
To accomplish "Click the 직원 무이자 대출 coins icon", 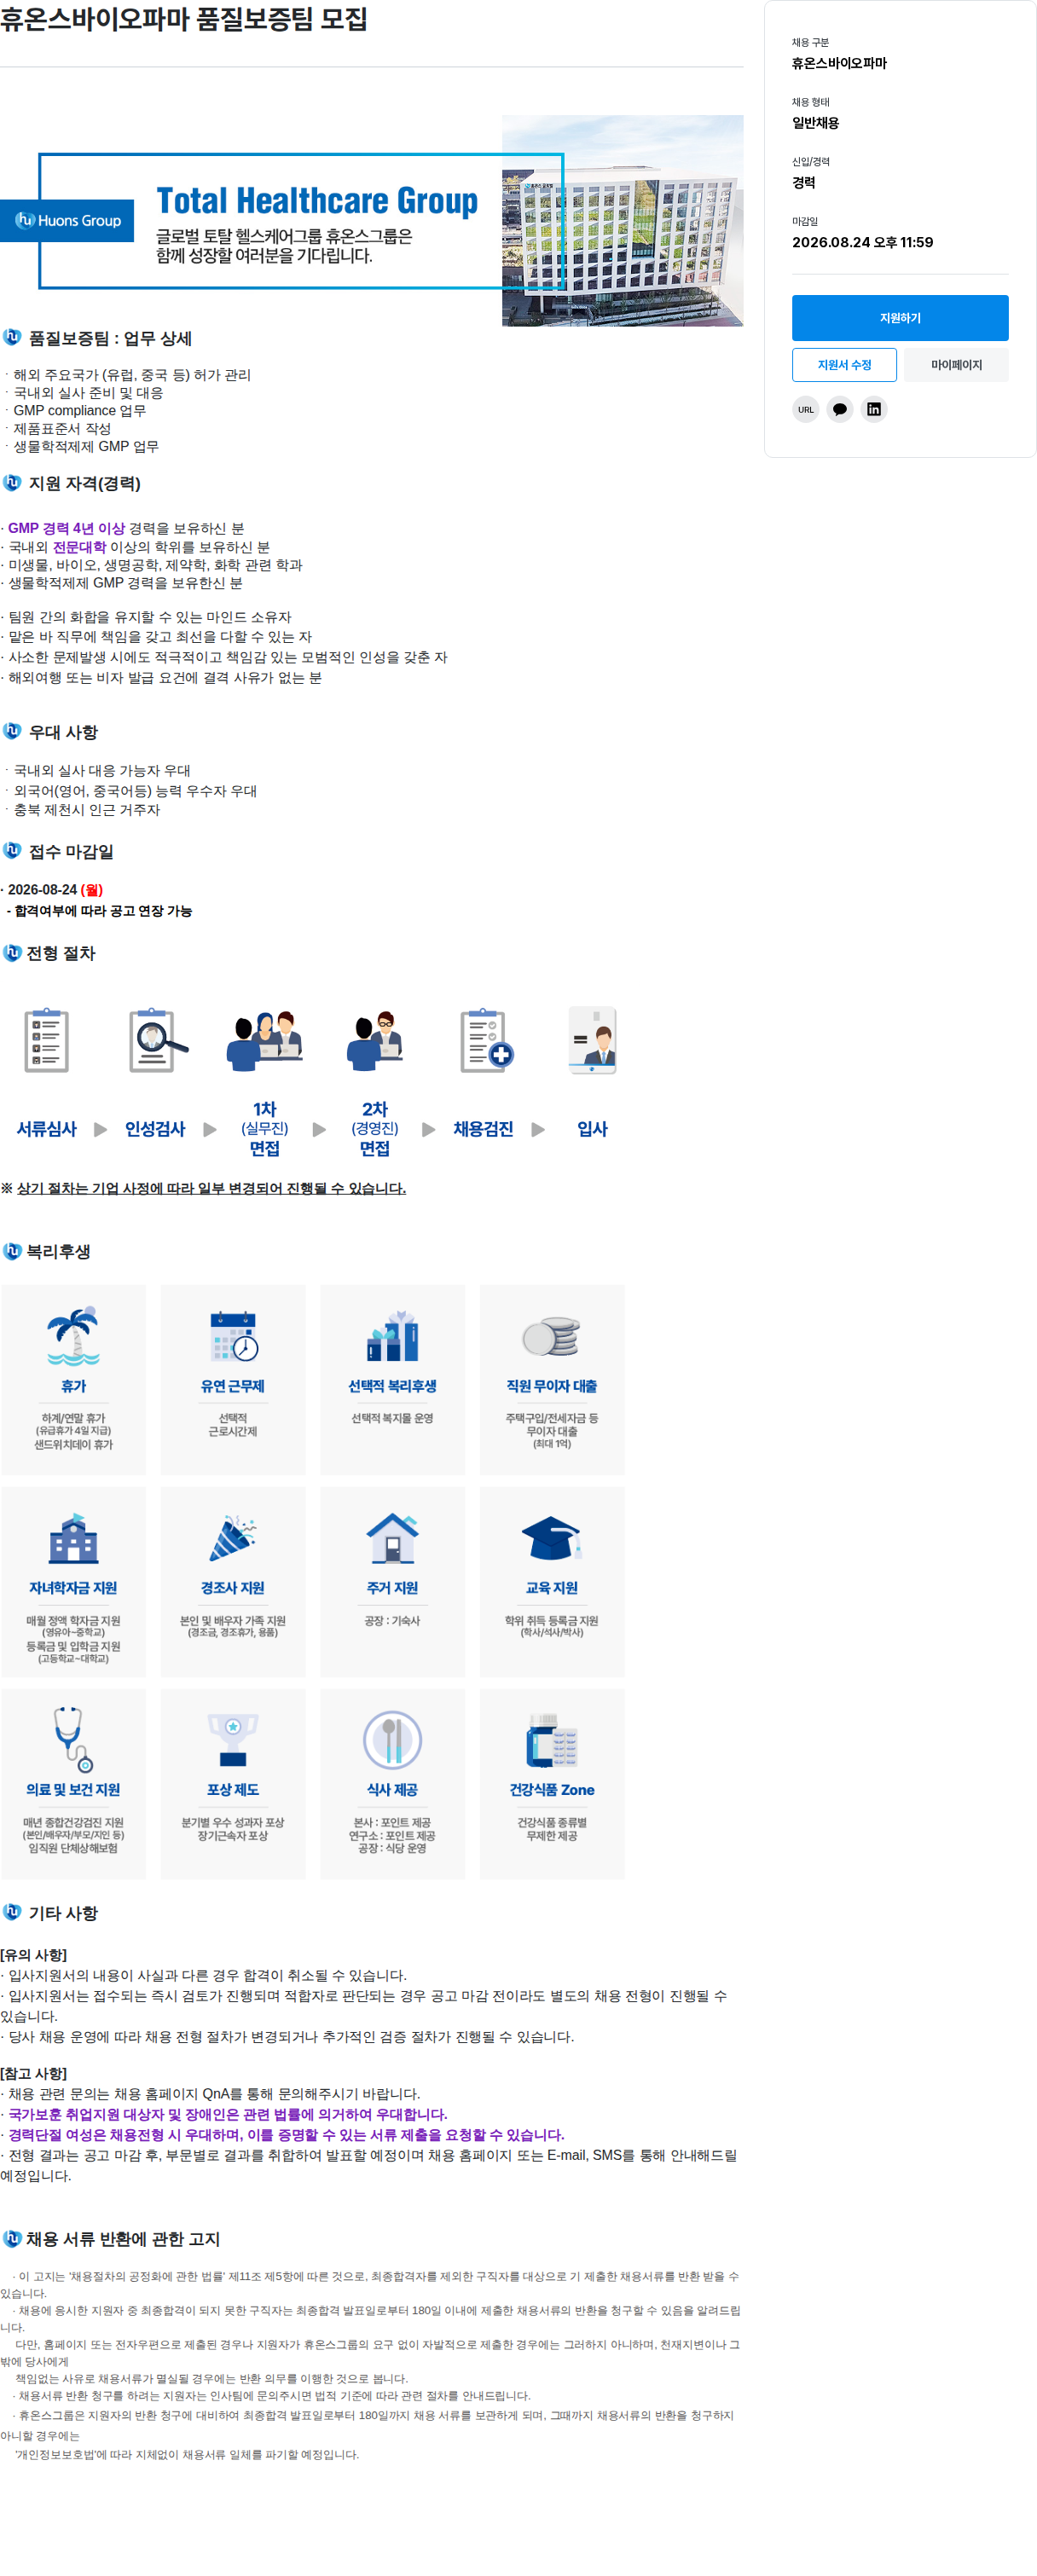I will [x=551, y=1336].
